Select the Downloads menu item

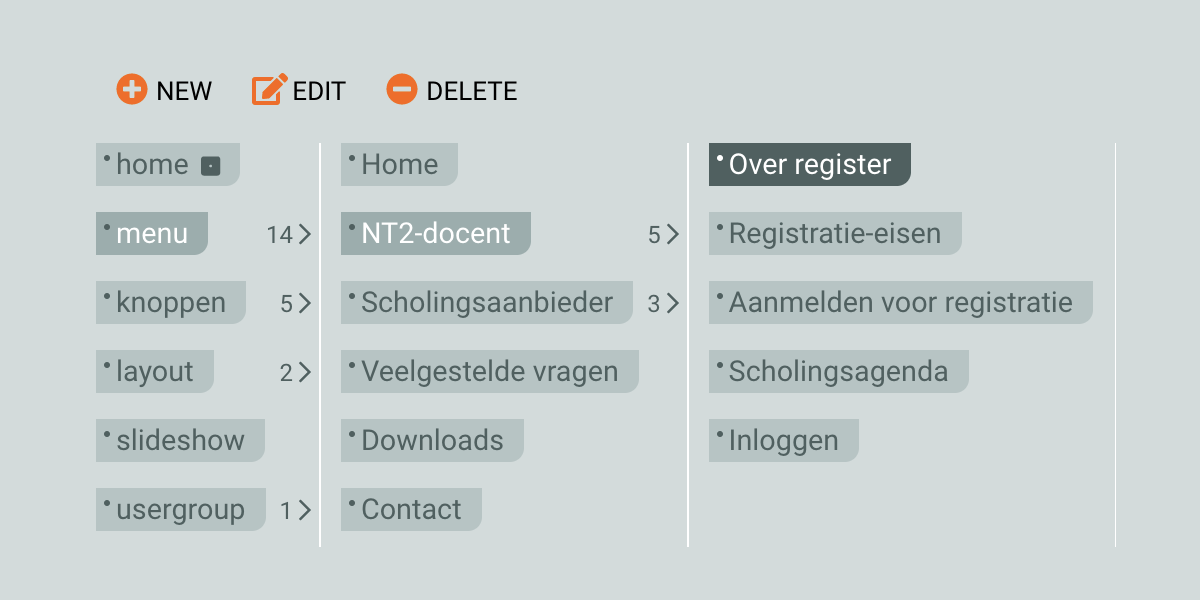pos(432,440)
